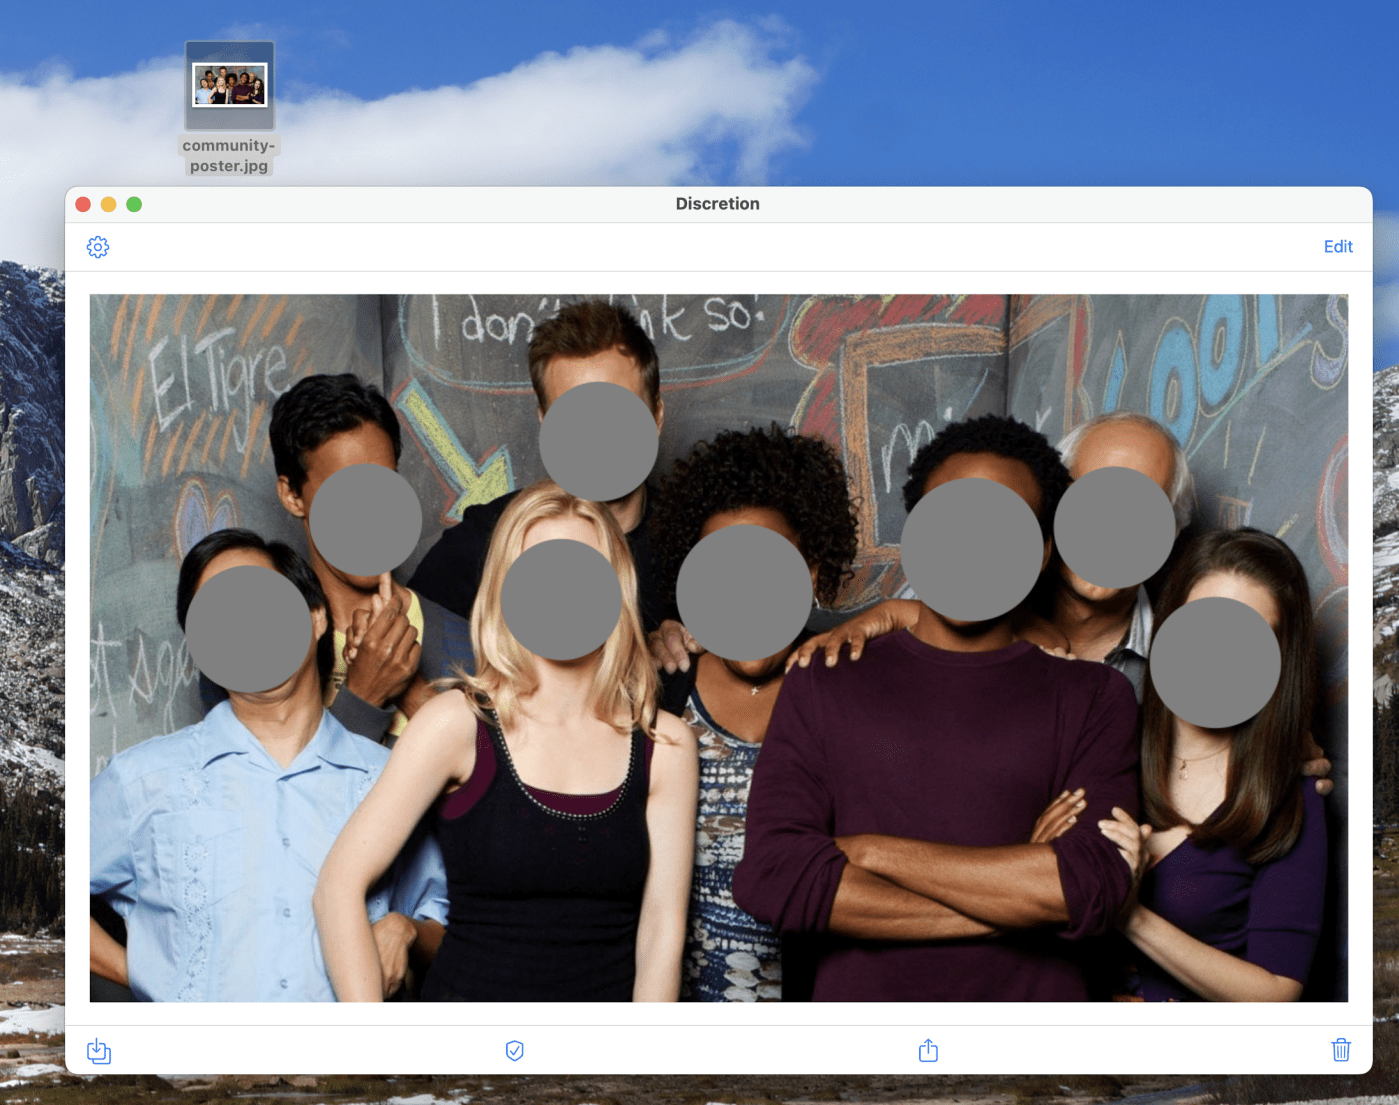Click the community-poster.jpg filename label

pos(229,155)
